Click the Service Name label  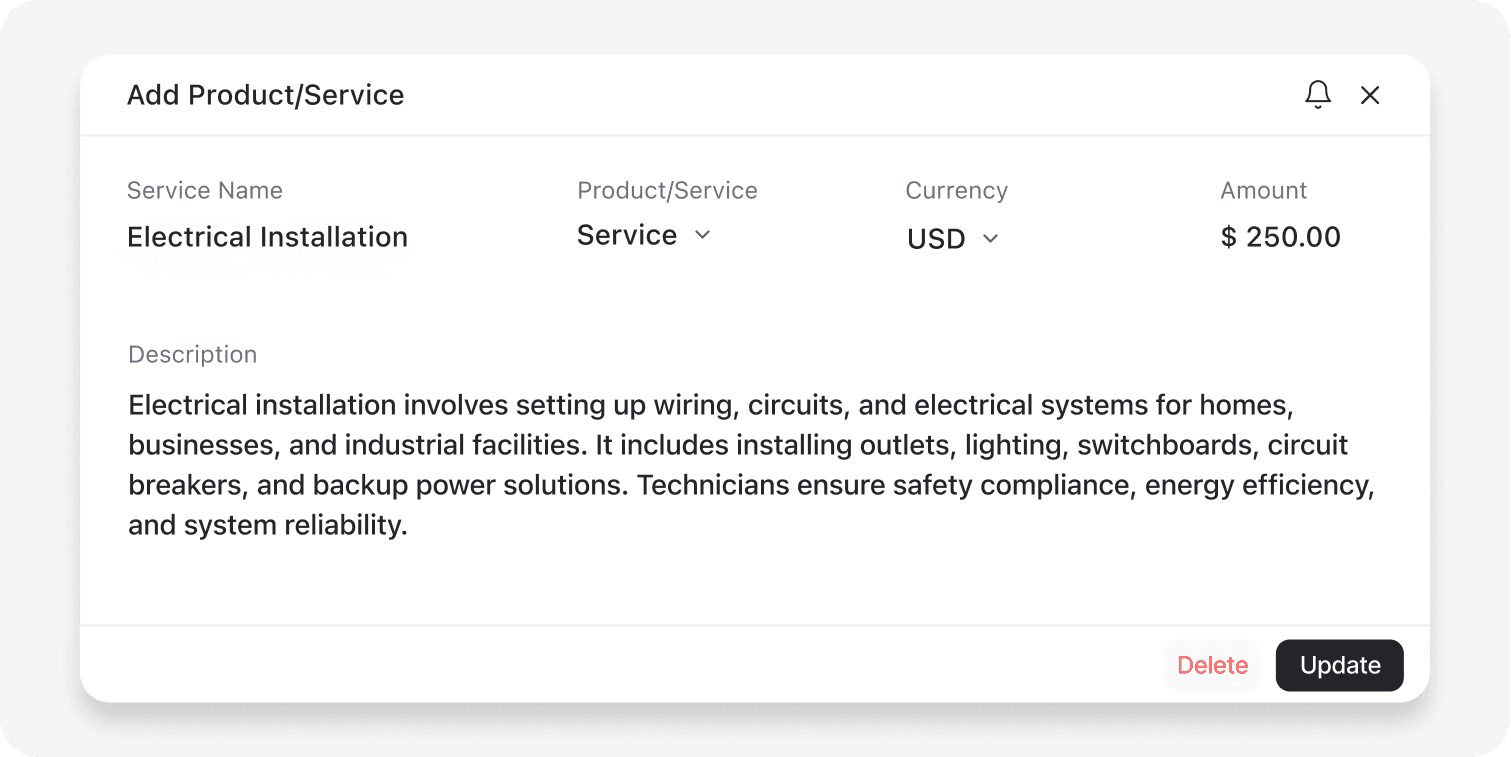point(204,190)
